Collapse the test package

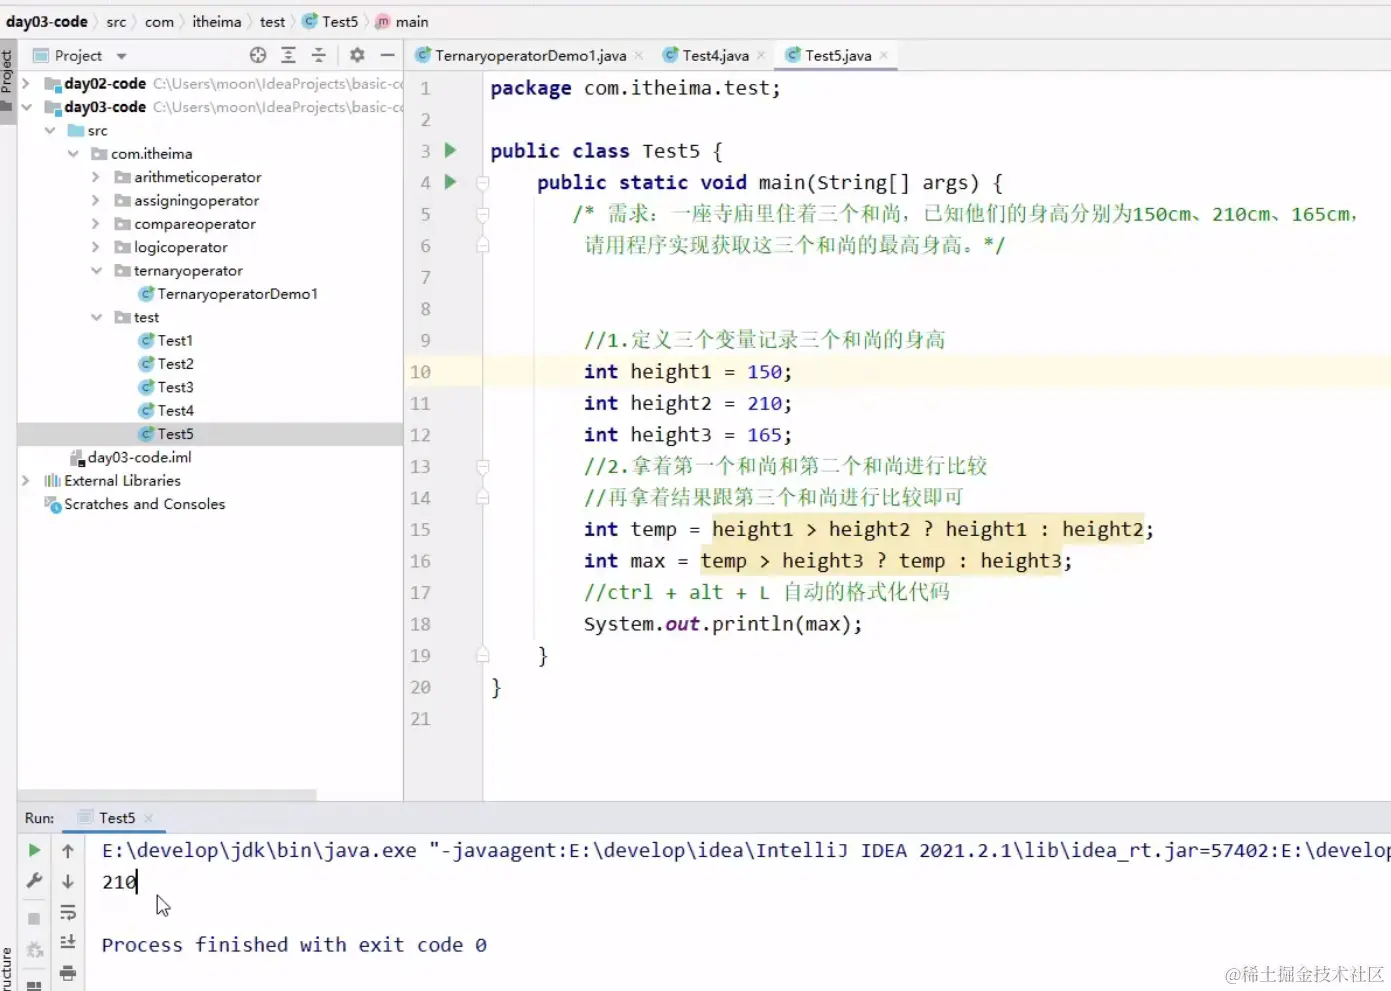coord(96,317)
